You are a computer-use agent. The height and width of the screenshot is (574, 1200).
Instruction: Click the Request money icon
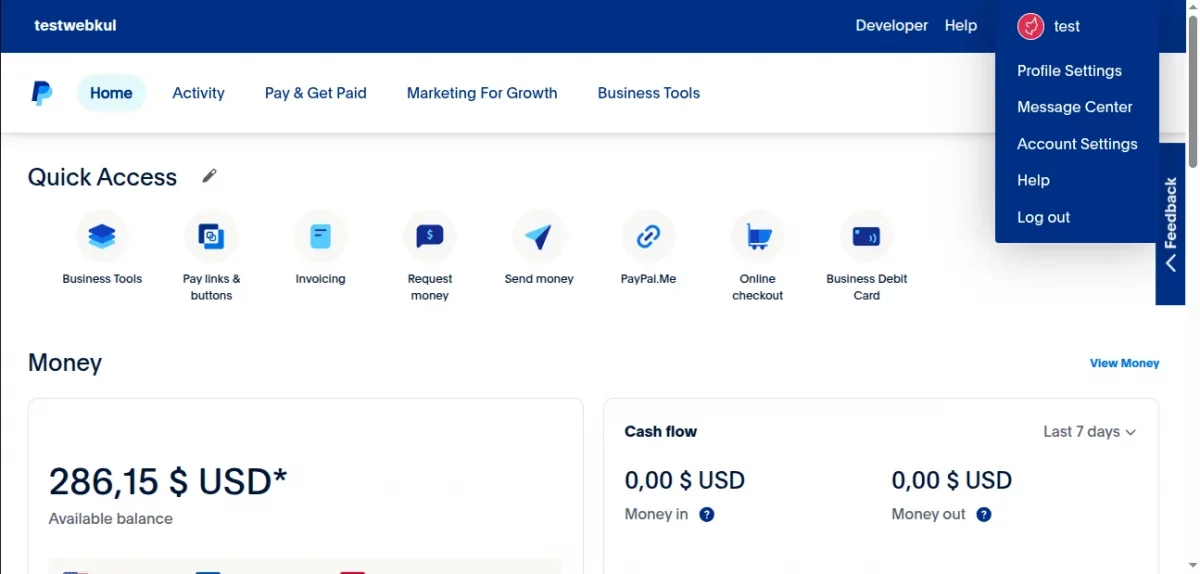[x=429, y=237]
